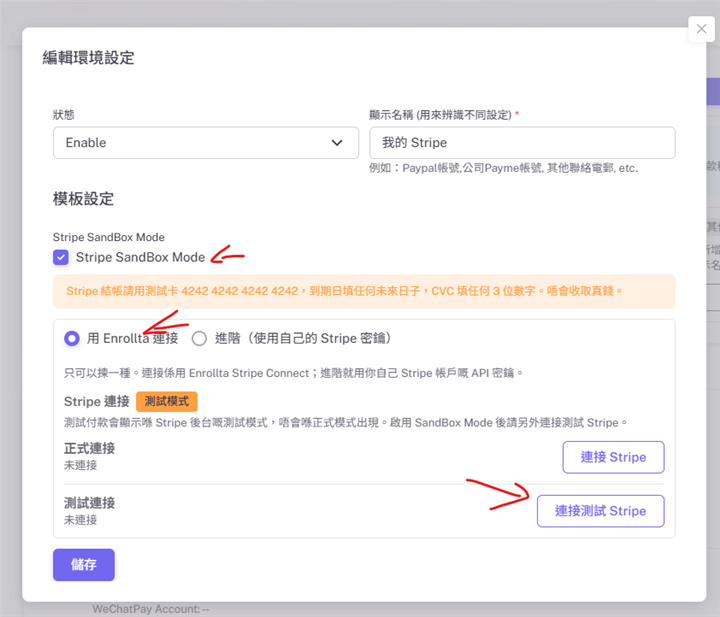Screen dimensions: 720x617
Task: Save settings with the 儲存 button
Action: [x=84, y=565]
